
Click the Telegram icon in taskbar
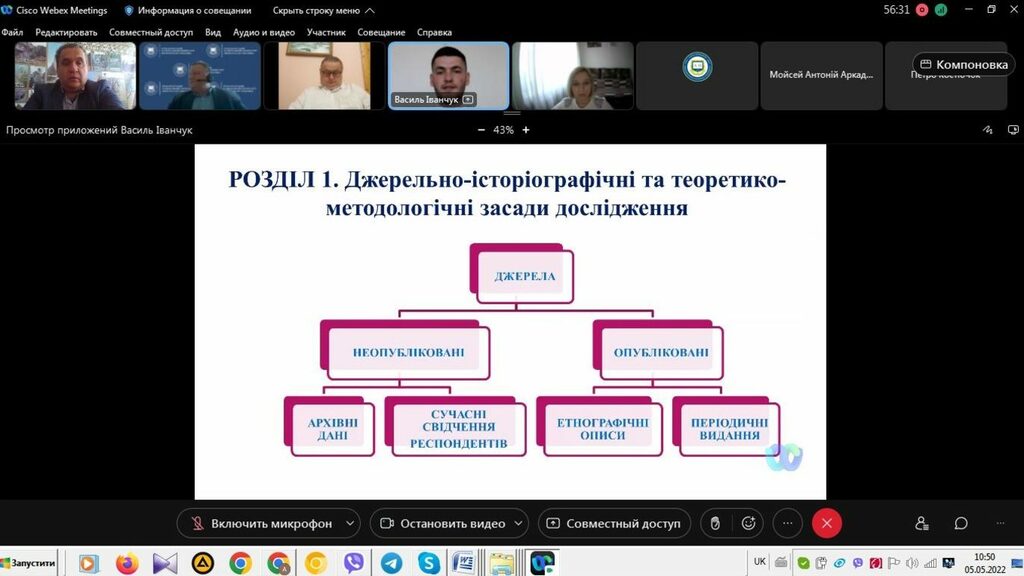coord(391,563)
